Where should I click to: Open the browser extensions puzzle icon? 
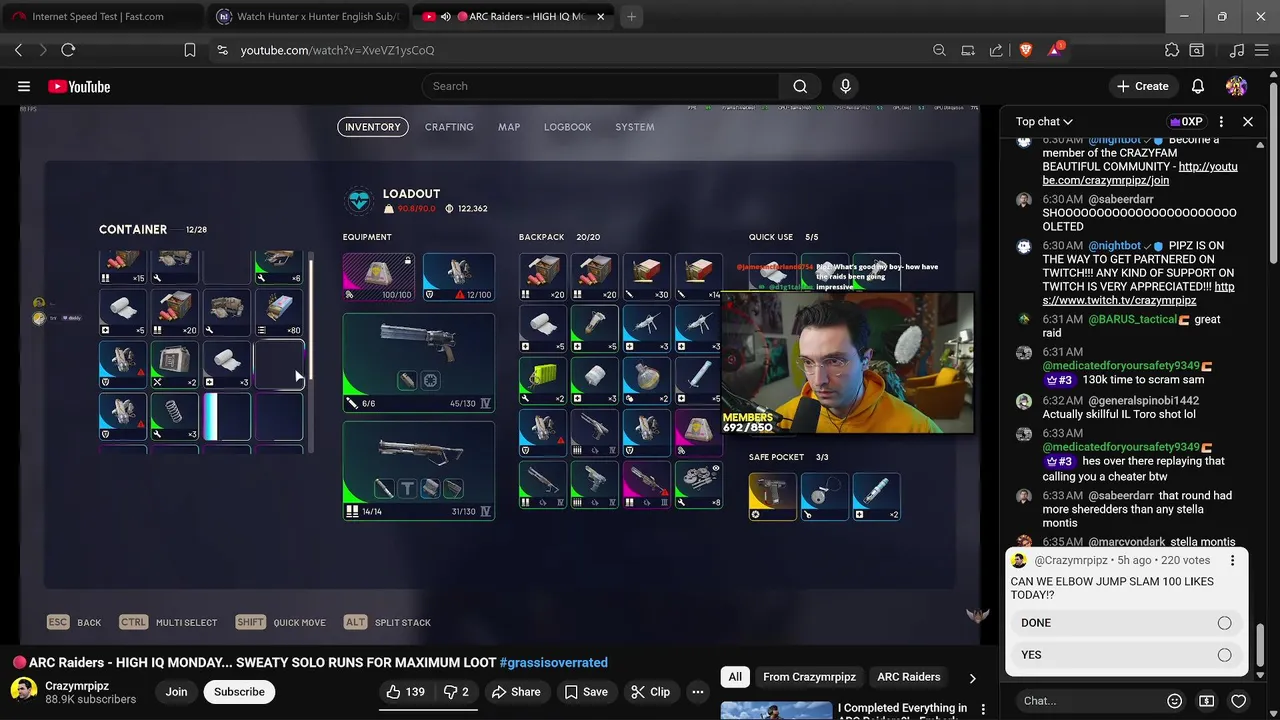[1172, 50]
